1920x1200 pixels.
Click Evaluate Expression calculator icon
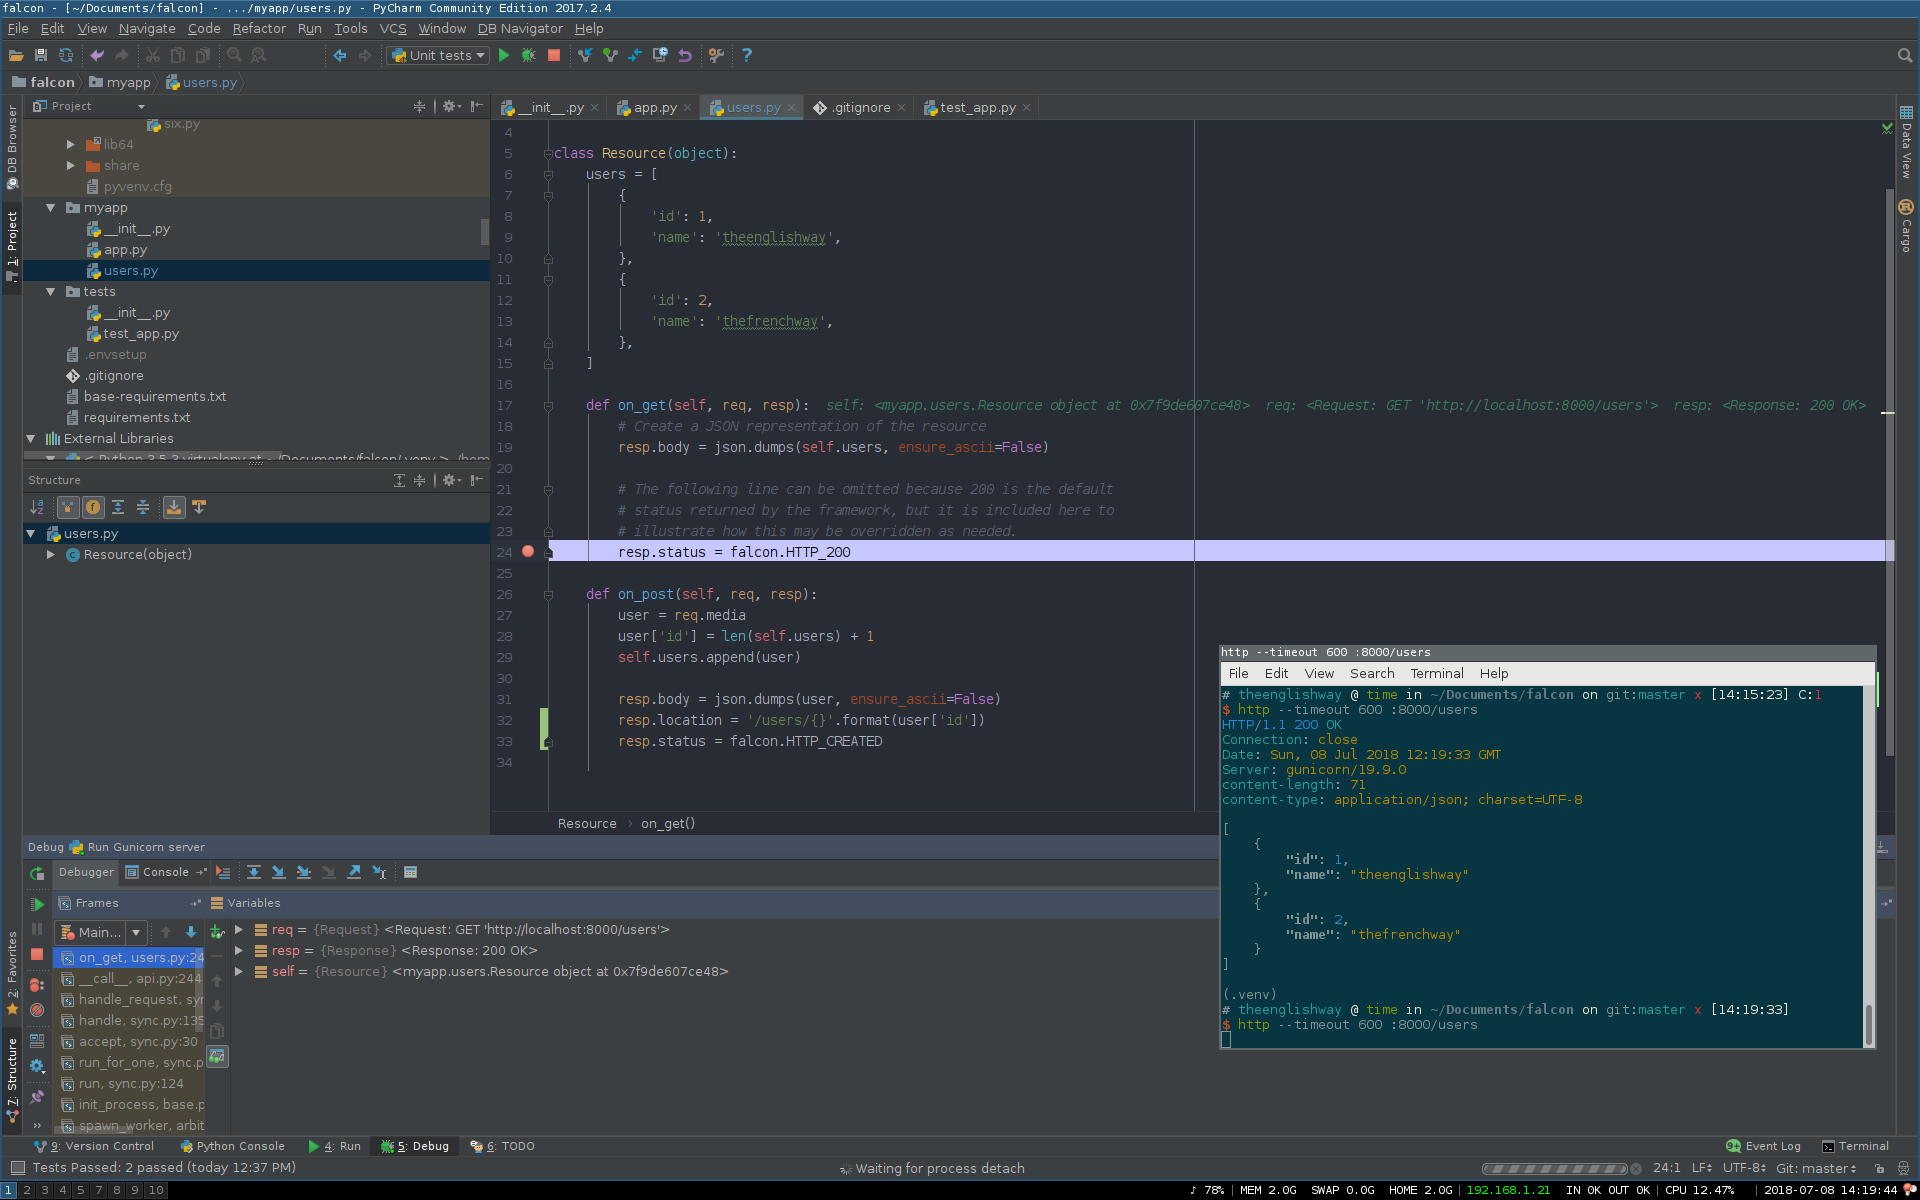click(x=410, y=873)
